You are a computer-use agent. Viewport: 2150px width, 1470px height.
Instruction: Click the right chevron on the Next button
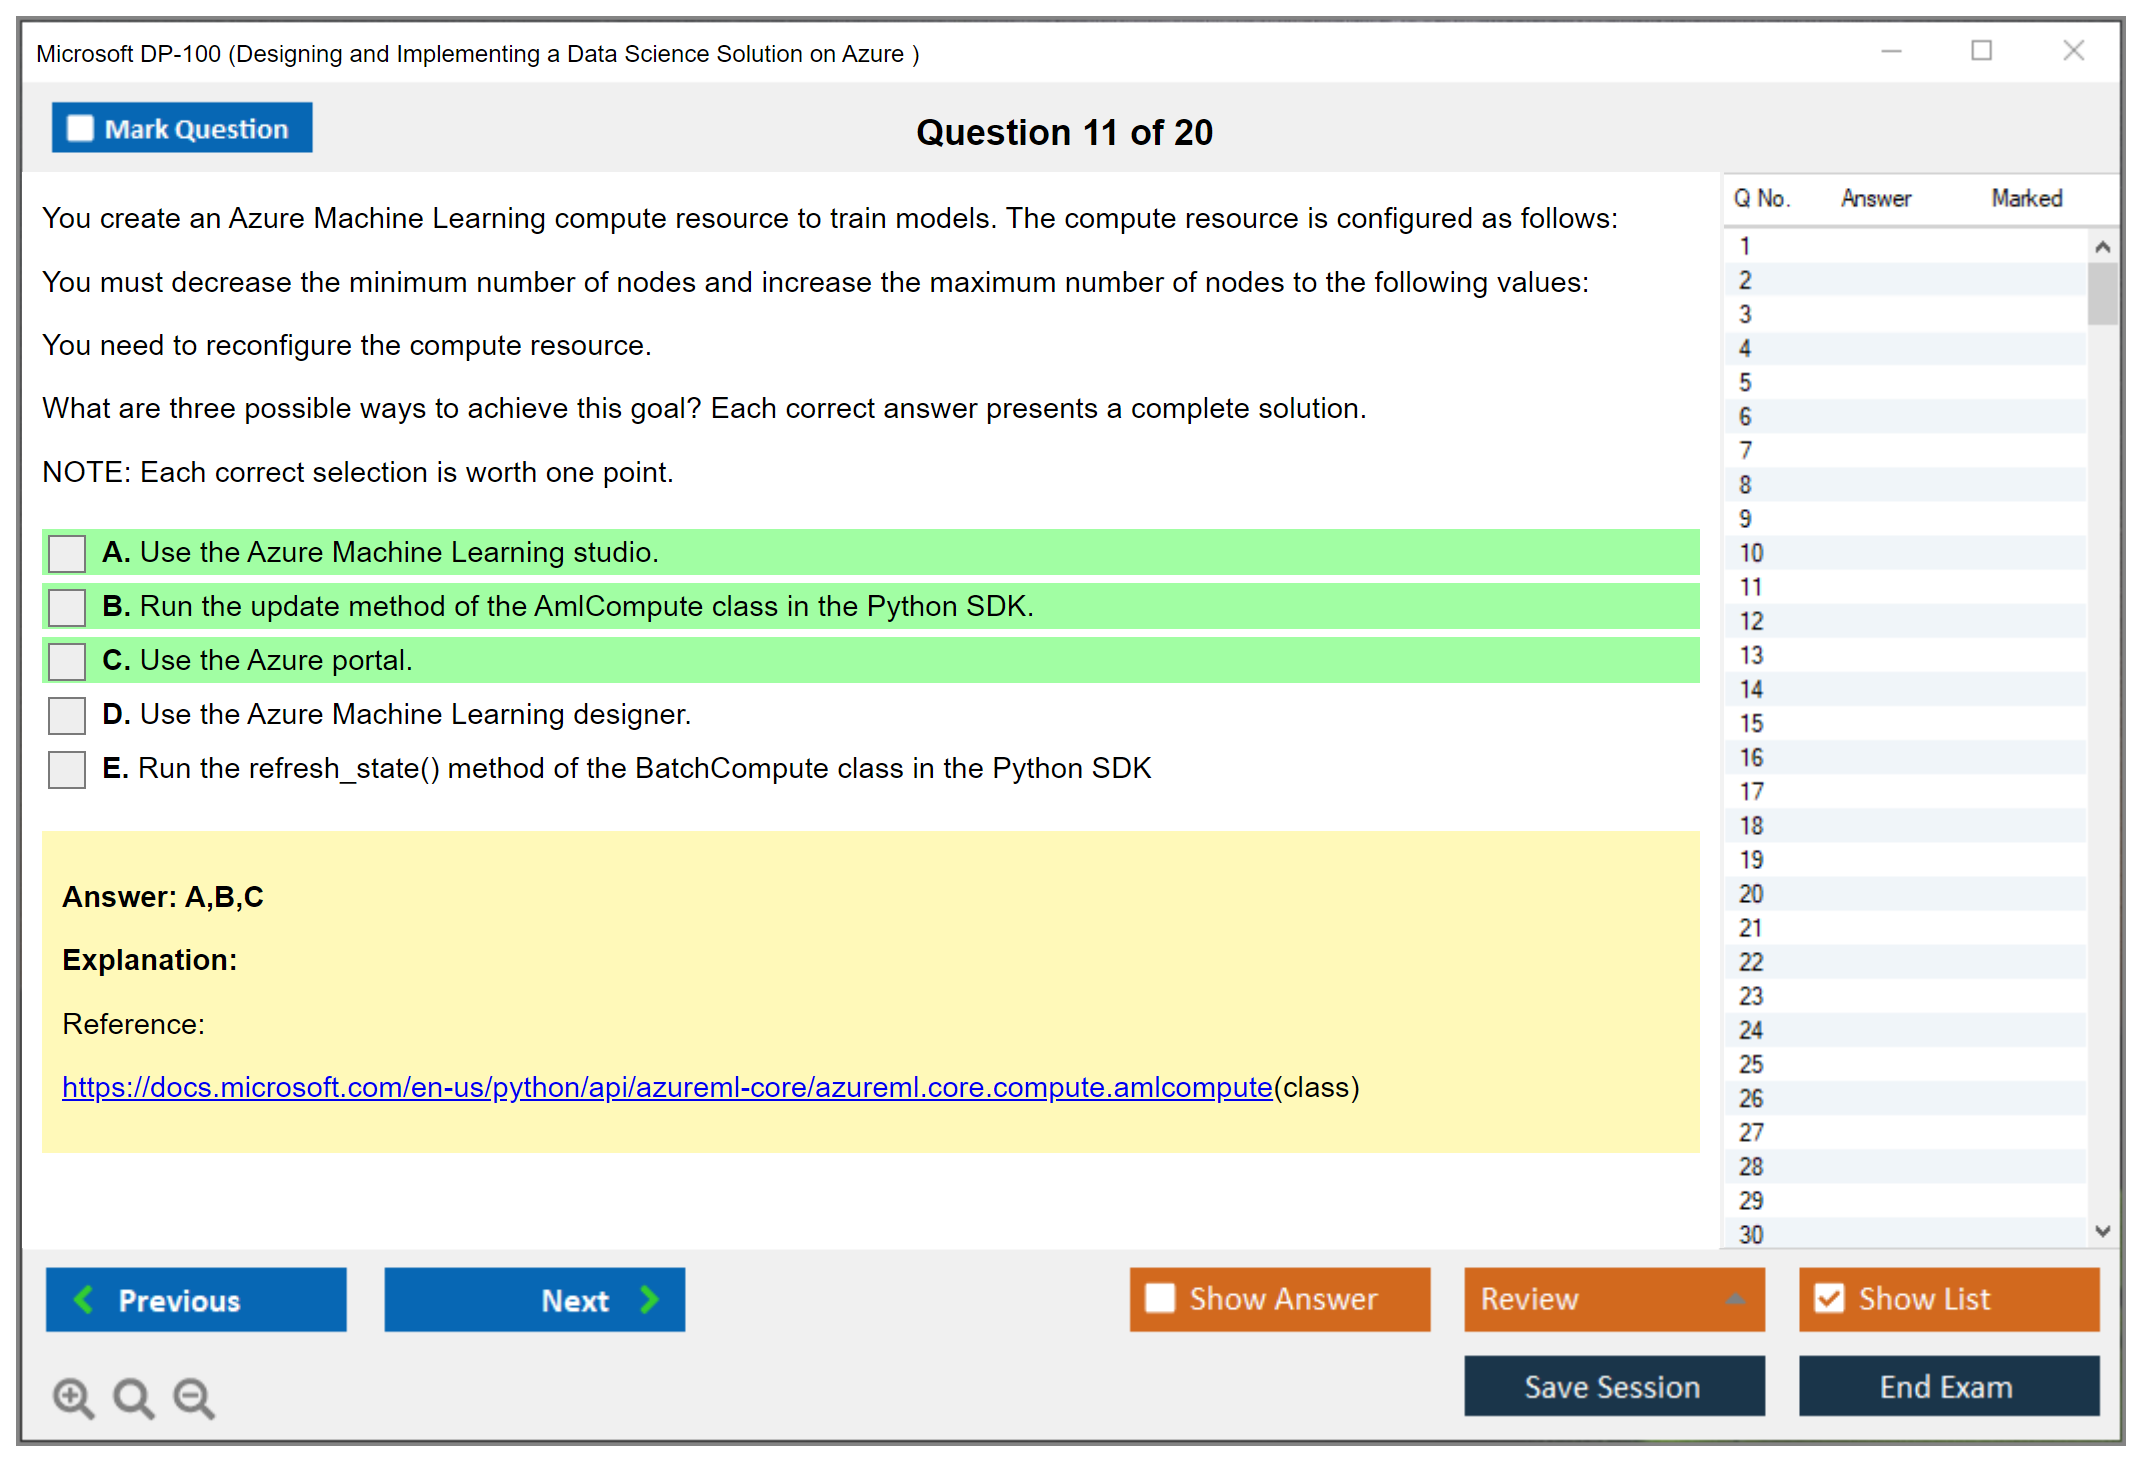click(x=650, y=1299)
